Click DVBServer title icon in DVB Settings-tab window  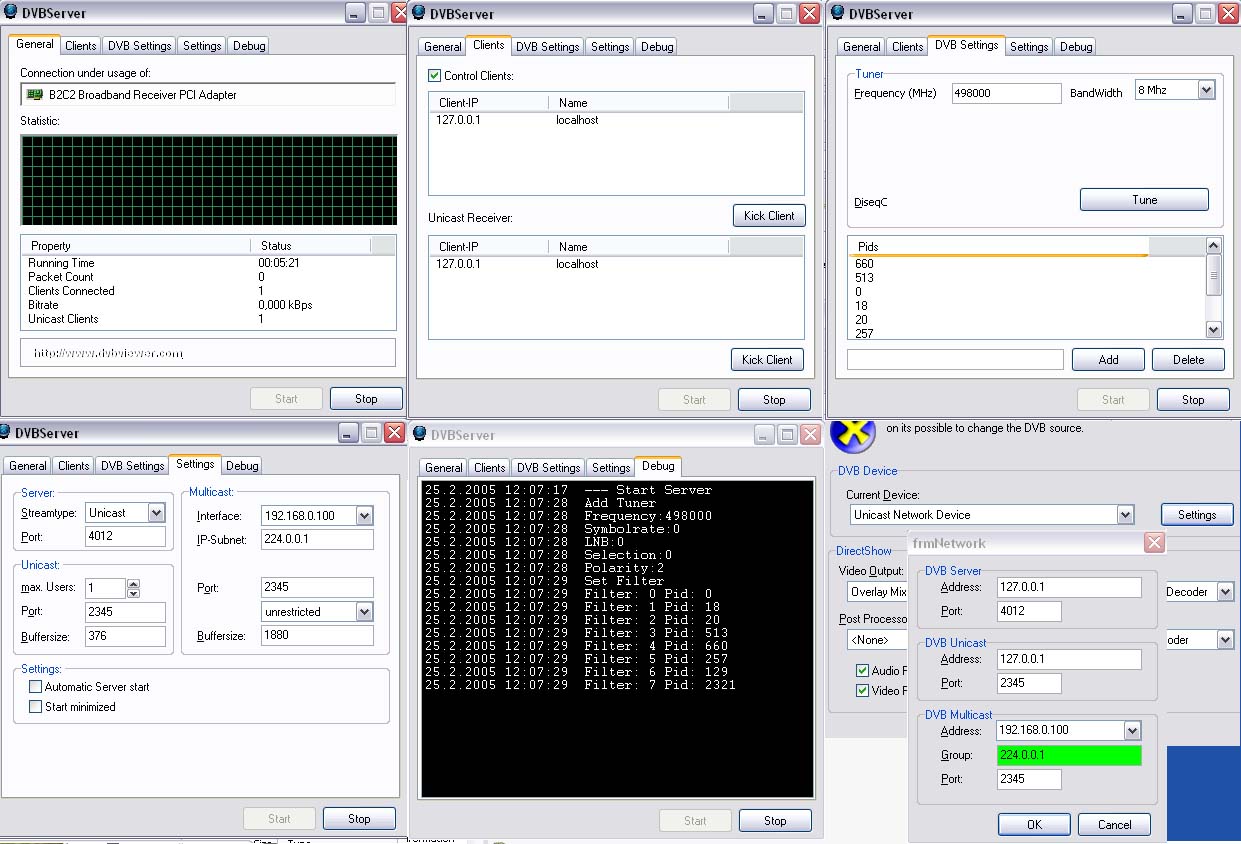point(838,13)
